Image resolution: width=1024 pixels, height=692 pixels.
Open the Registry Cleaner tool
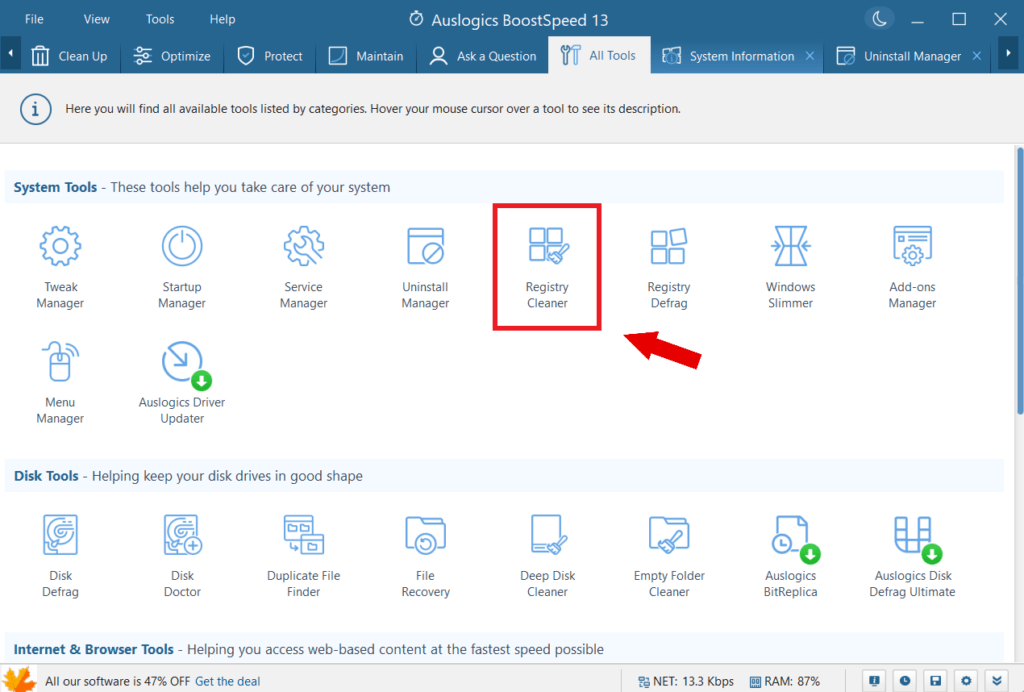pyautogui.click(x=546, y=265)
